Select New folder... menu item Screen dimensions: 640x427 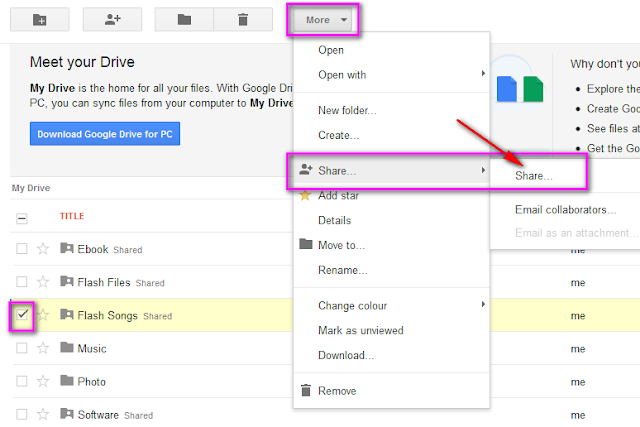point(391,110)
